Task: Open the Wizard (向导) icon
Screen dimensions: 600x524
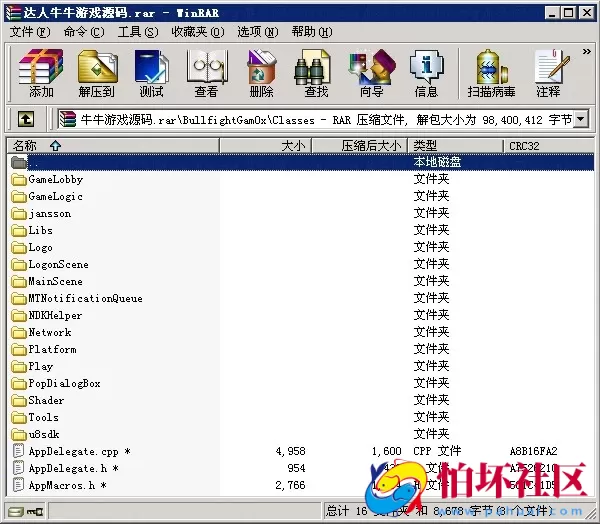Action: point(372,73)
